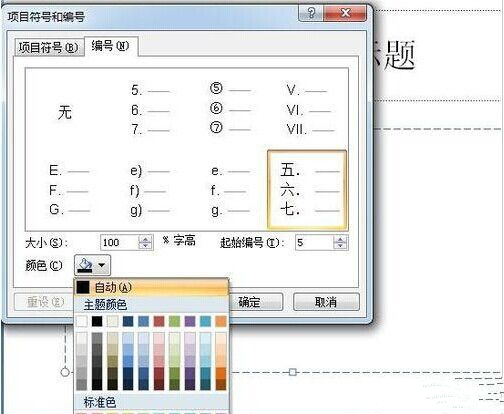504x414 pixels.
Task: Close the 项目符号和编号 dialog
Action: (345, 13)
